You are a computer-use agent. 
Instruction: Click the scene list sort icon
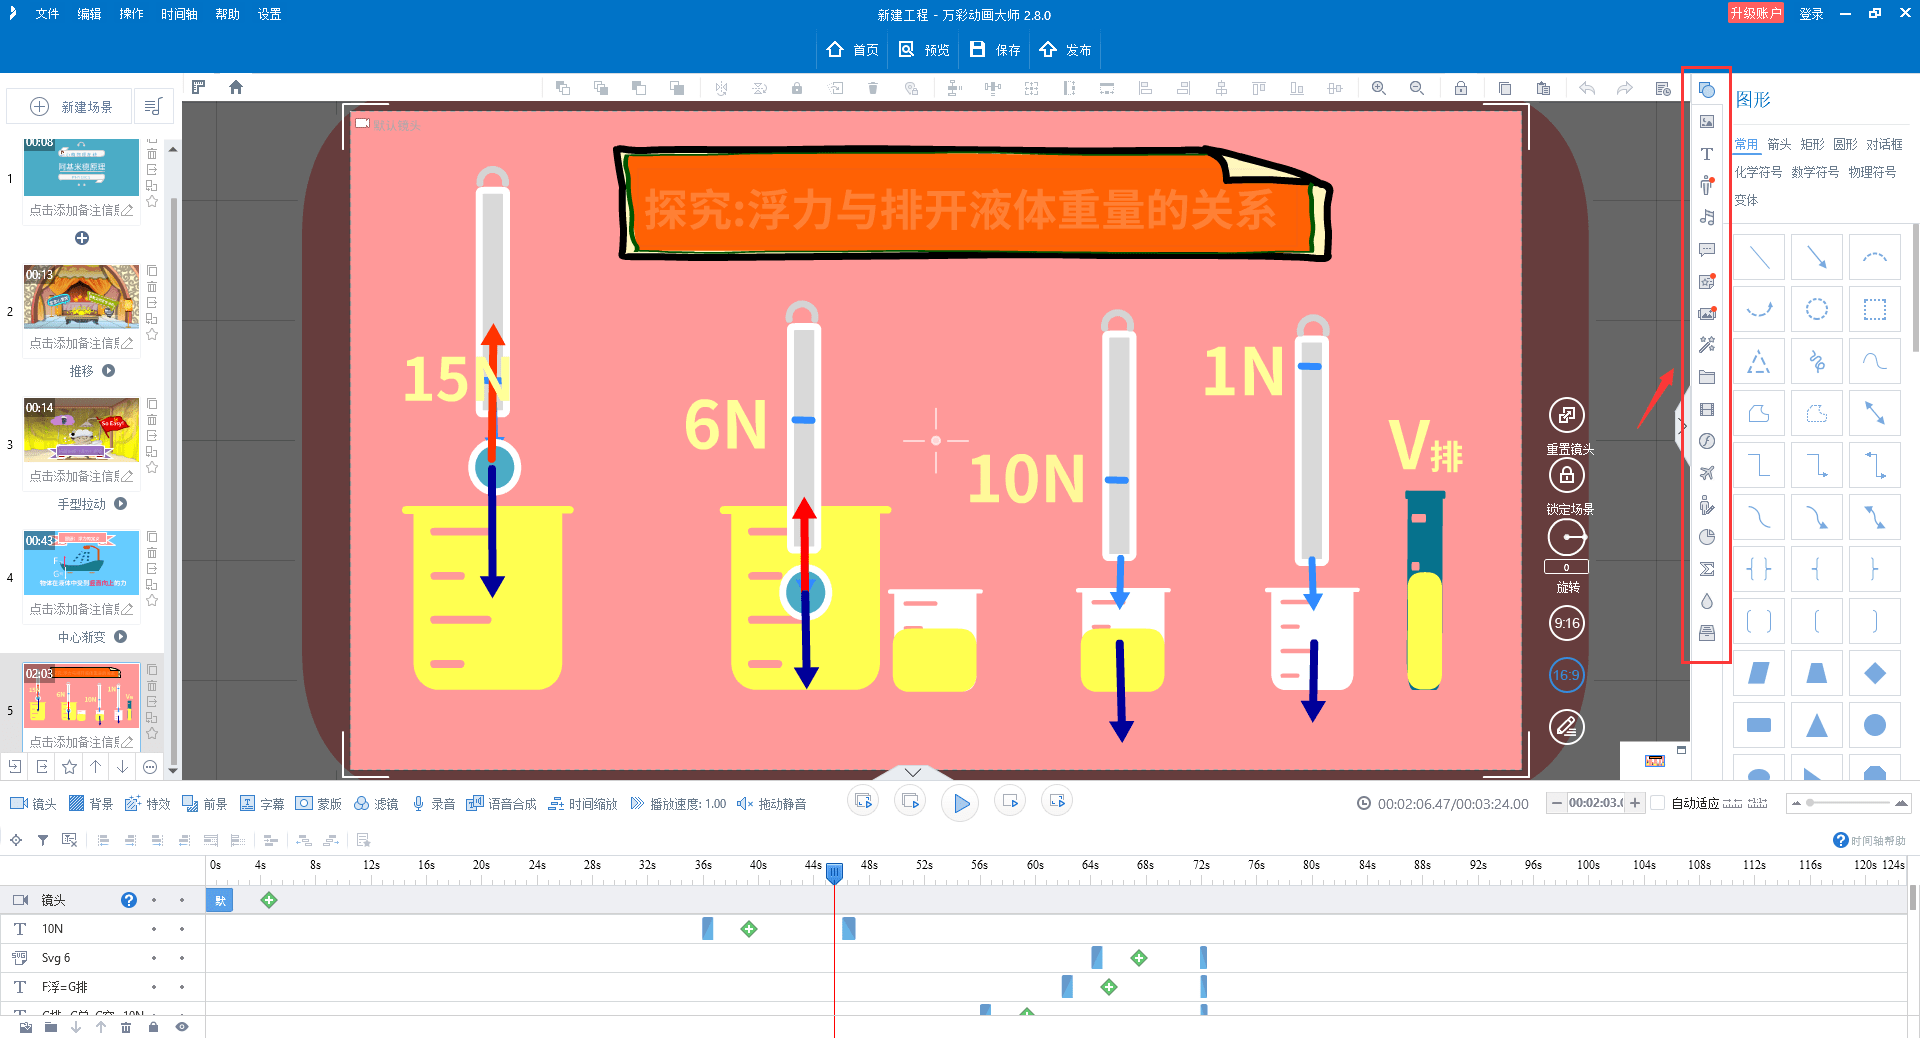click(153, 106)
